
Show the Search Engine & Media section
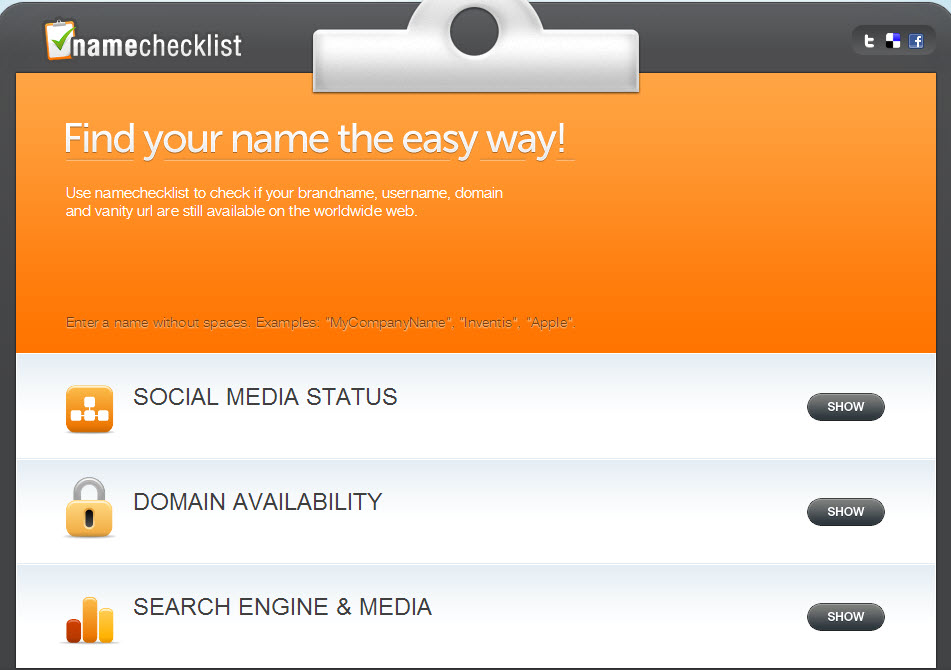point(845,617)
